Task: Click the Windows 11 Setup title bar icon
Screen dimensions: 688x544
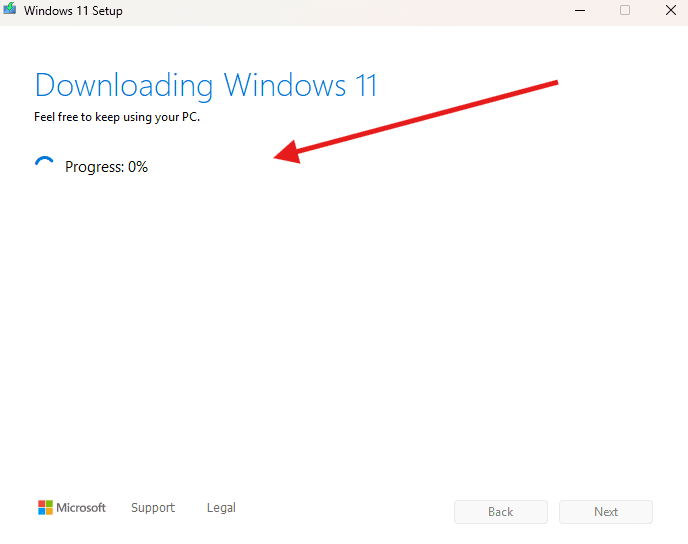Action: click(x=10, y=9)
